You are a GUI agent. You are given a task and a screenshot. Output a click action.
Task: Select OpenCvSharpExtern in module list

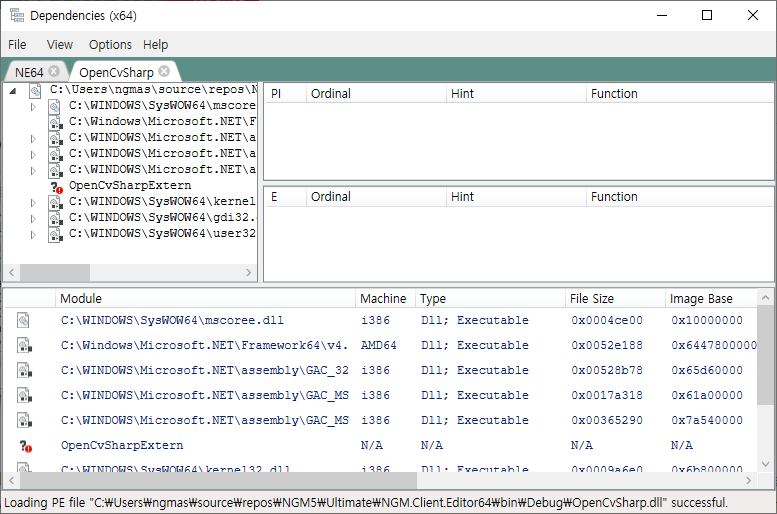pyautogui.click(x=381, y=445)
